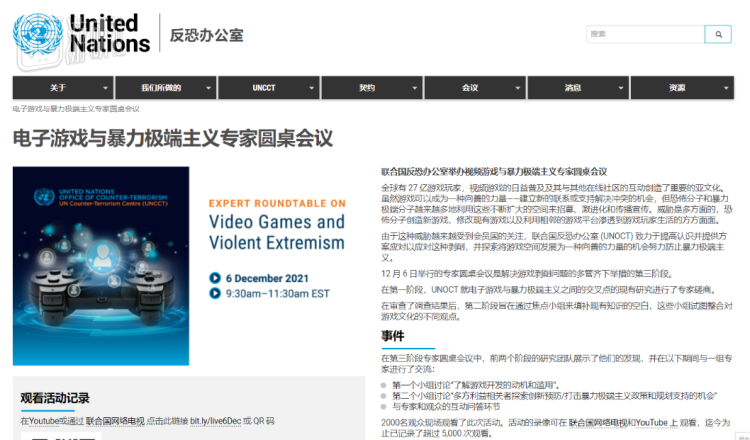Click the United Nations emblem logo

[x=37, y=34]
